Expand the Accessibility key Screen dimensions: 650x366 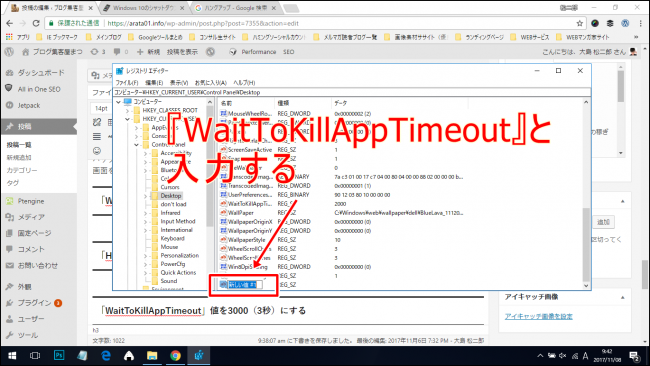pos(146,153)
